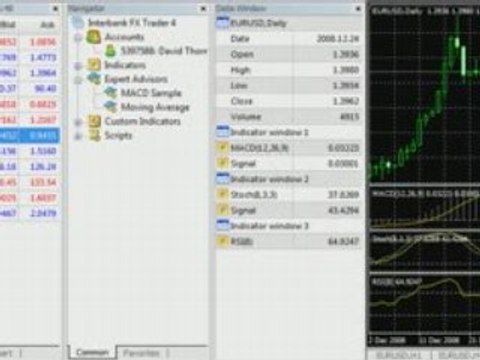Expand the Custom Indicators node
This screenshot has width=480, height=360.
78,122
